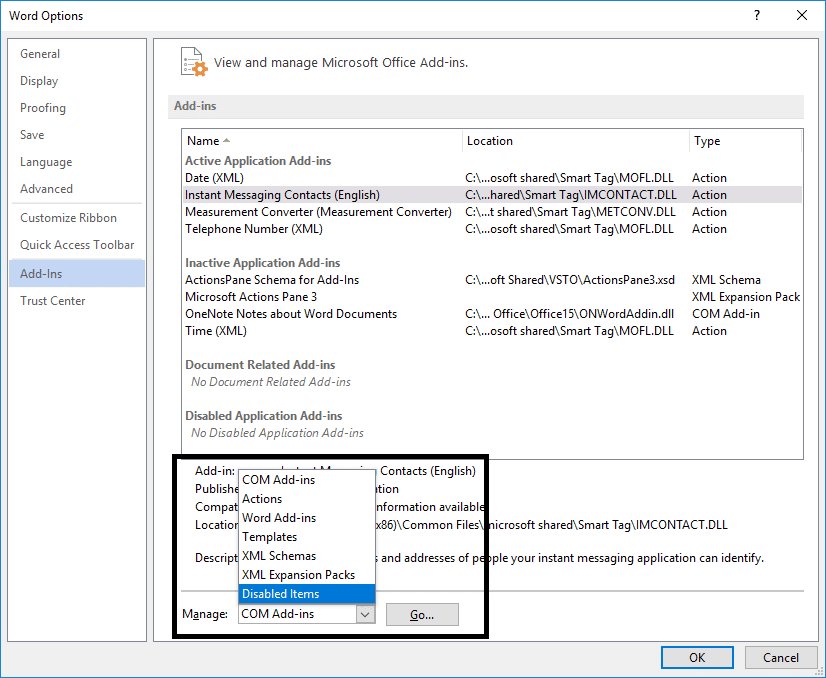The image size is (826, 678).
Task: Go to Customize Ribbon settings
Action: click(x=68, y=218)
